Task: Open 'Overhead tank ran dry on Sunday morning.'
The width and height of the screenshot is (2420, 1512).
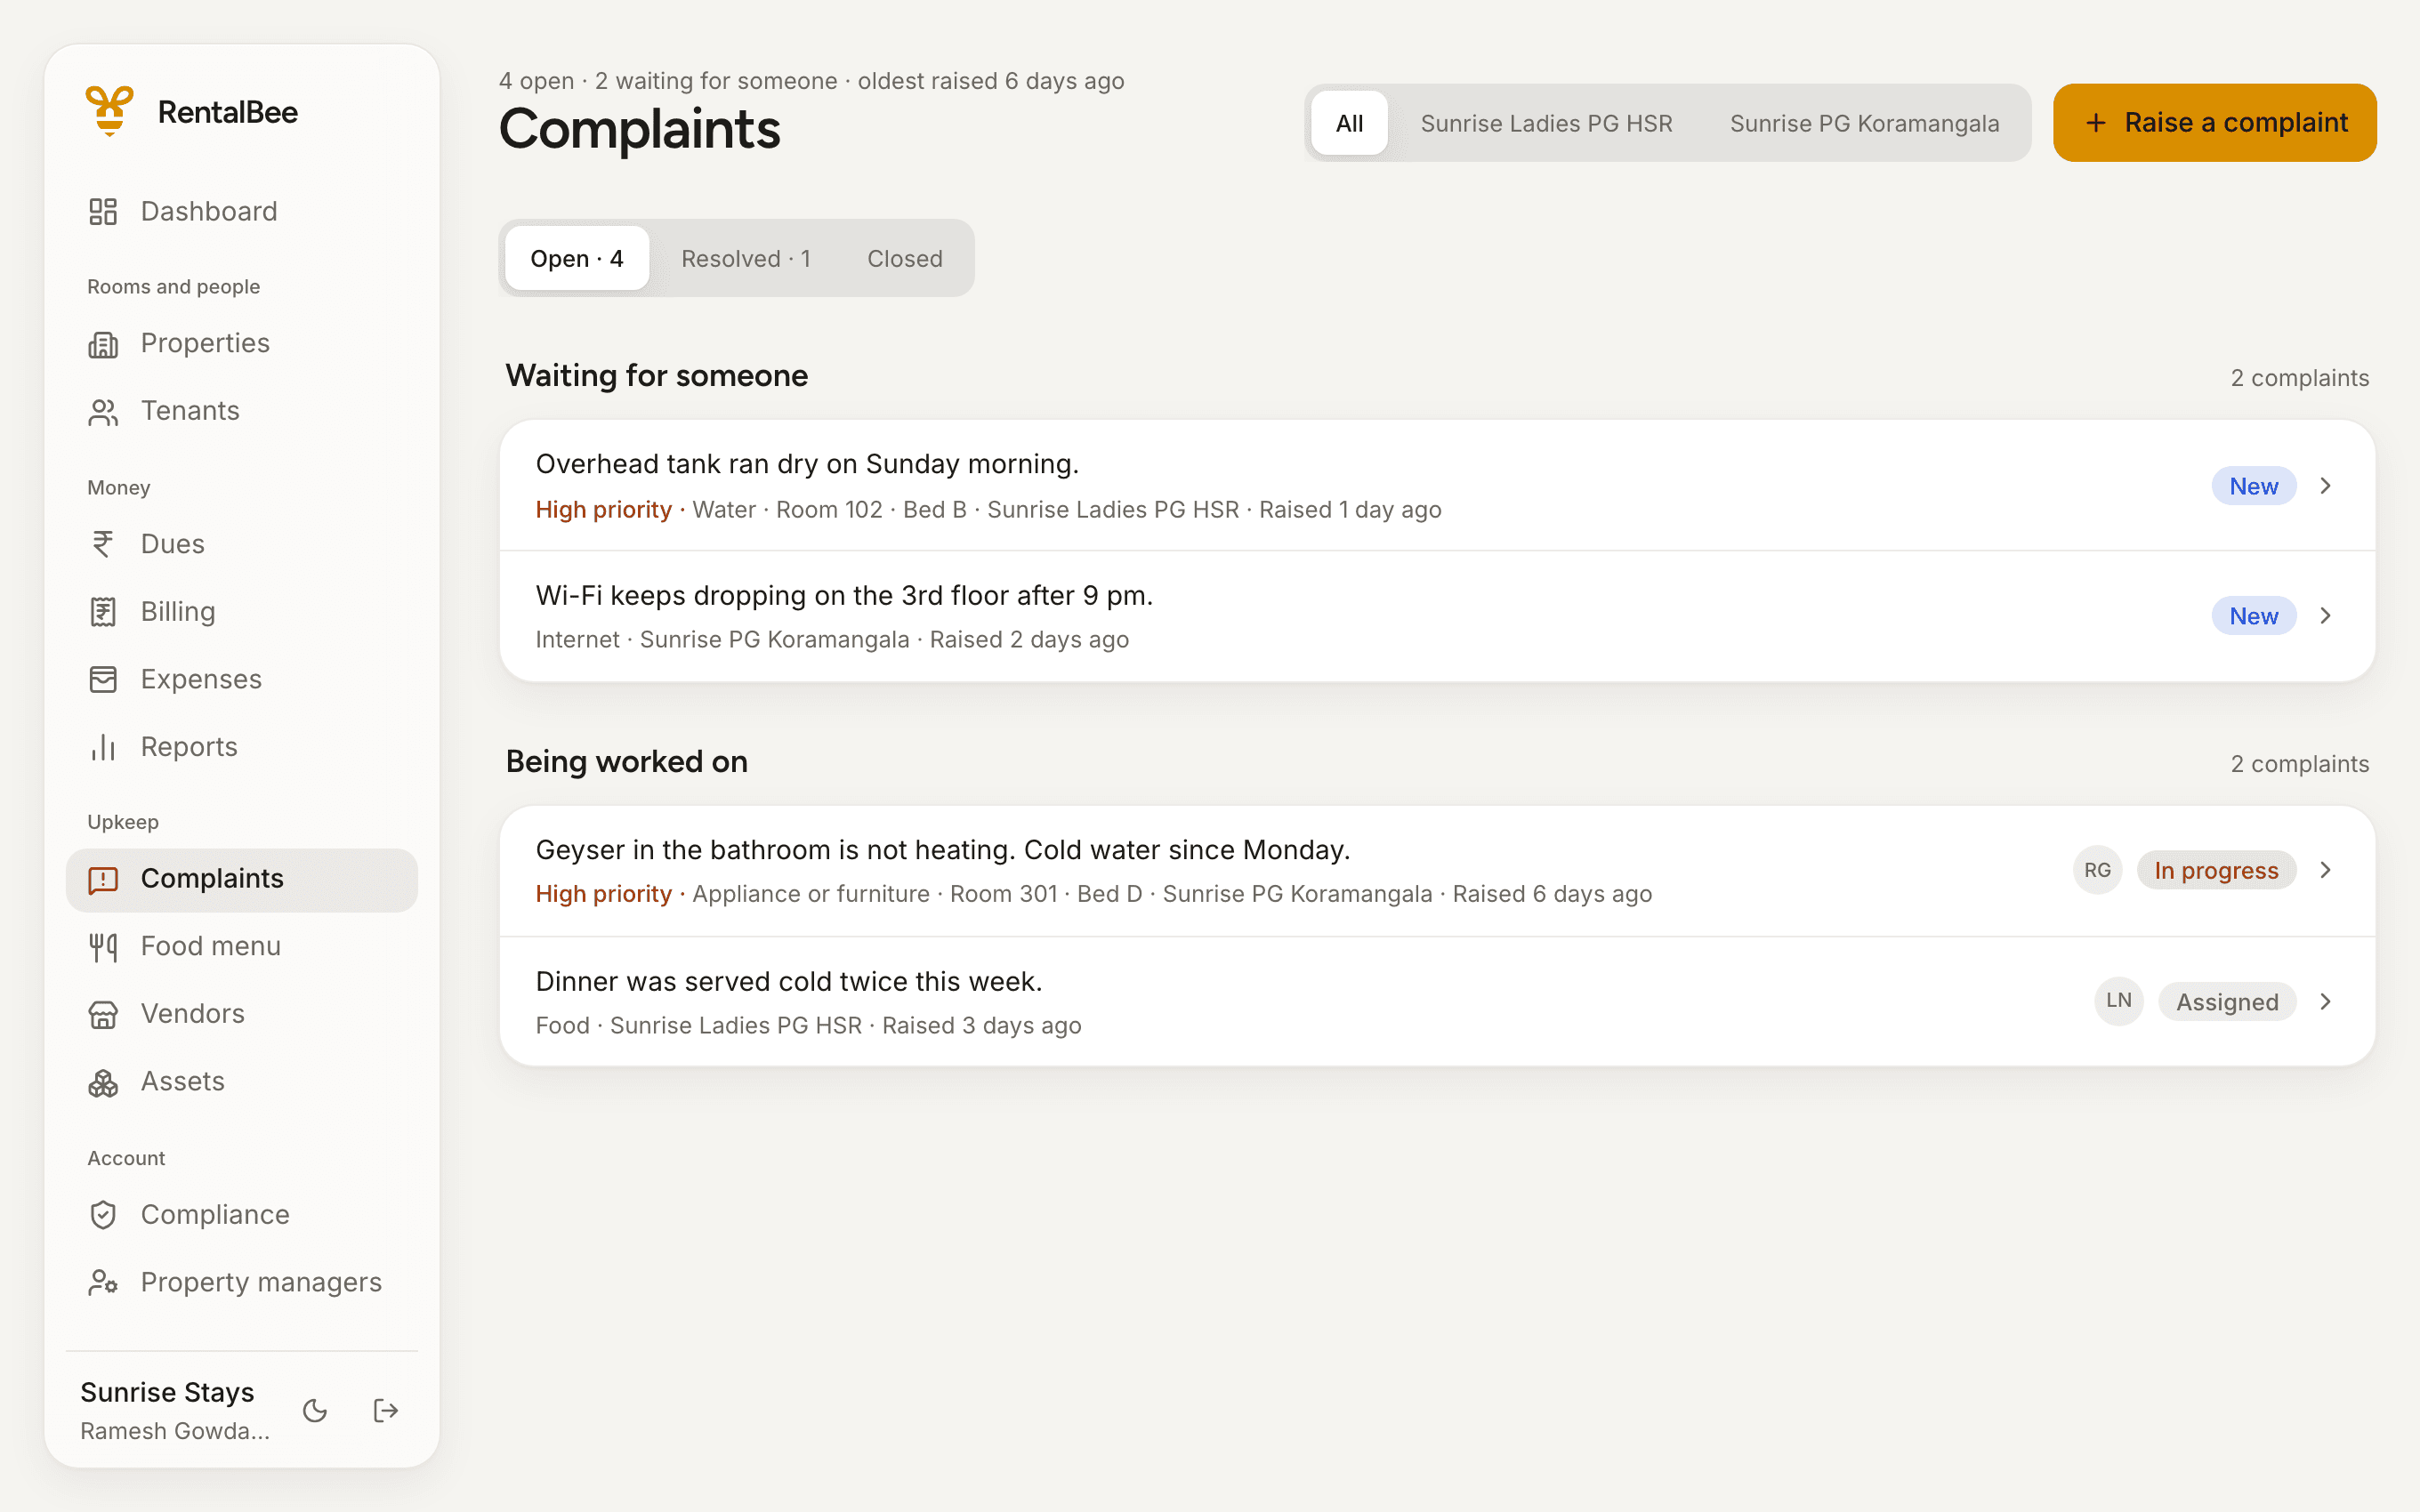Action: (1437, 486)
